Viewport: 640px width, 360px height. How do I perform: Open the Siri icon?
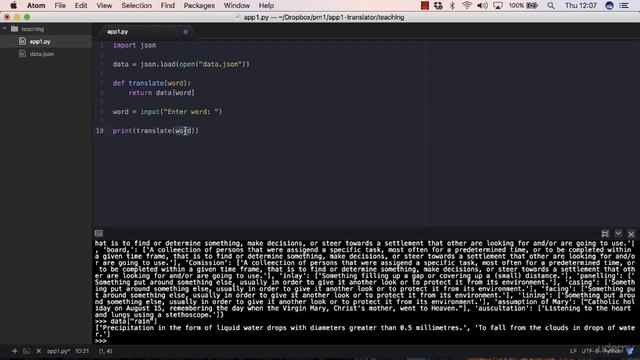609,5
